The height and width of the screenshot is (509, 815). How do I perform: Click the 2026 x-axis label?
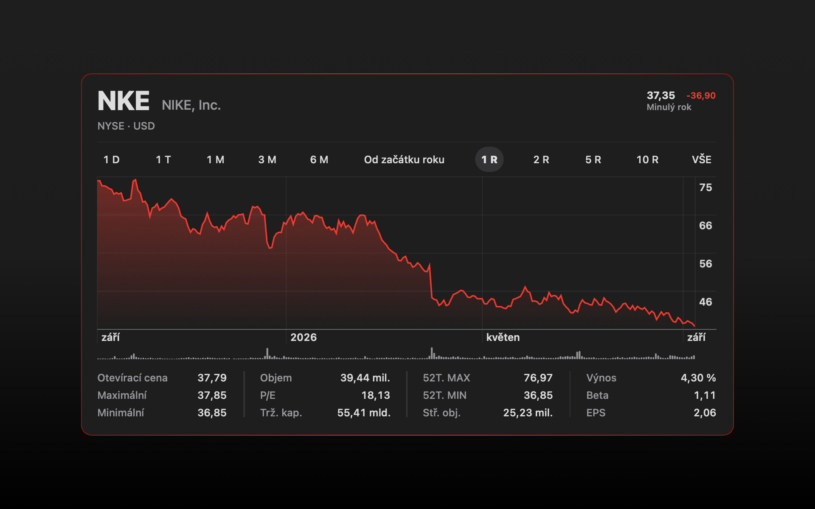tap(304, 337)
